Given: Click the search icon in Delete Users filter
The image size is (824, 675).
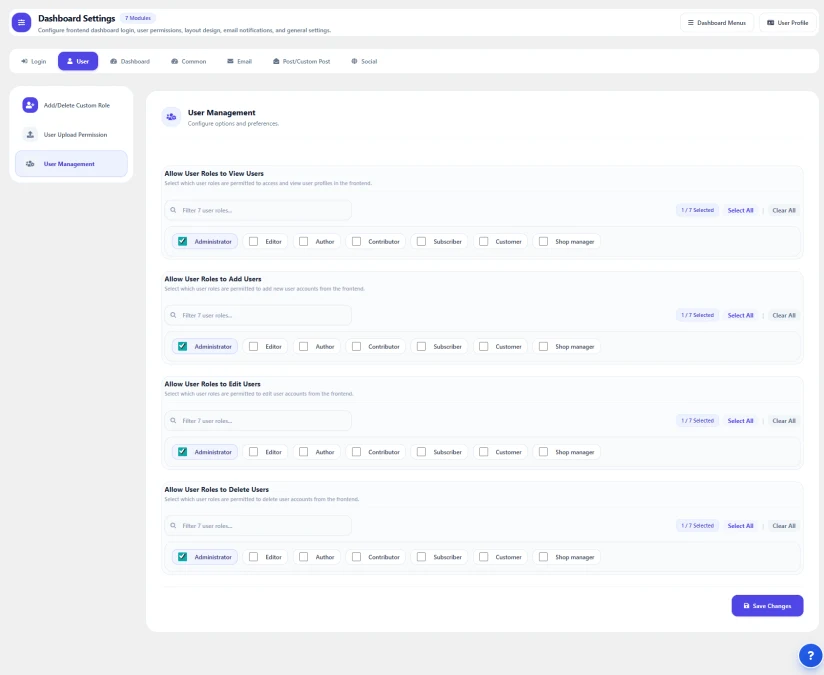Looking at the screenshot, I should pos(173,526).
